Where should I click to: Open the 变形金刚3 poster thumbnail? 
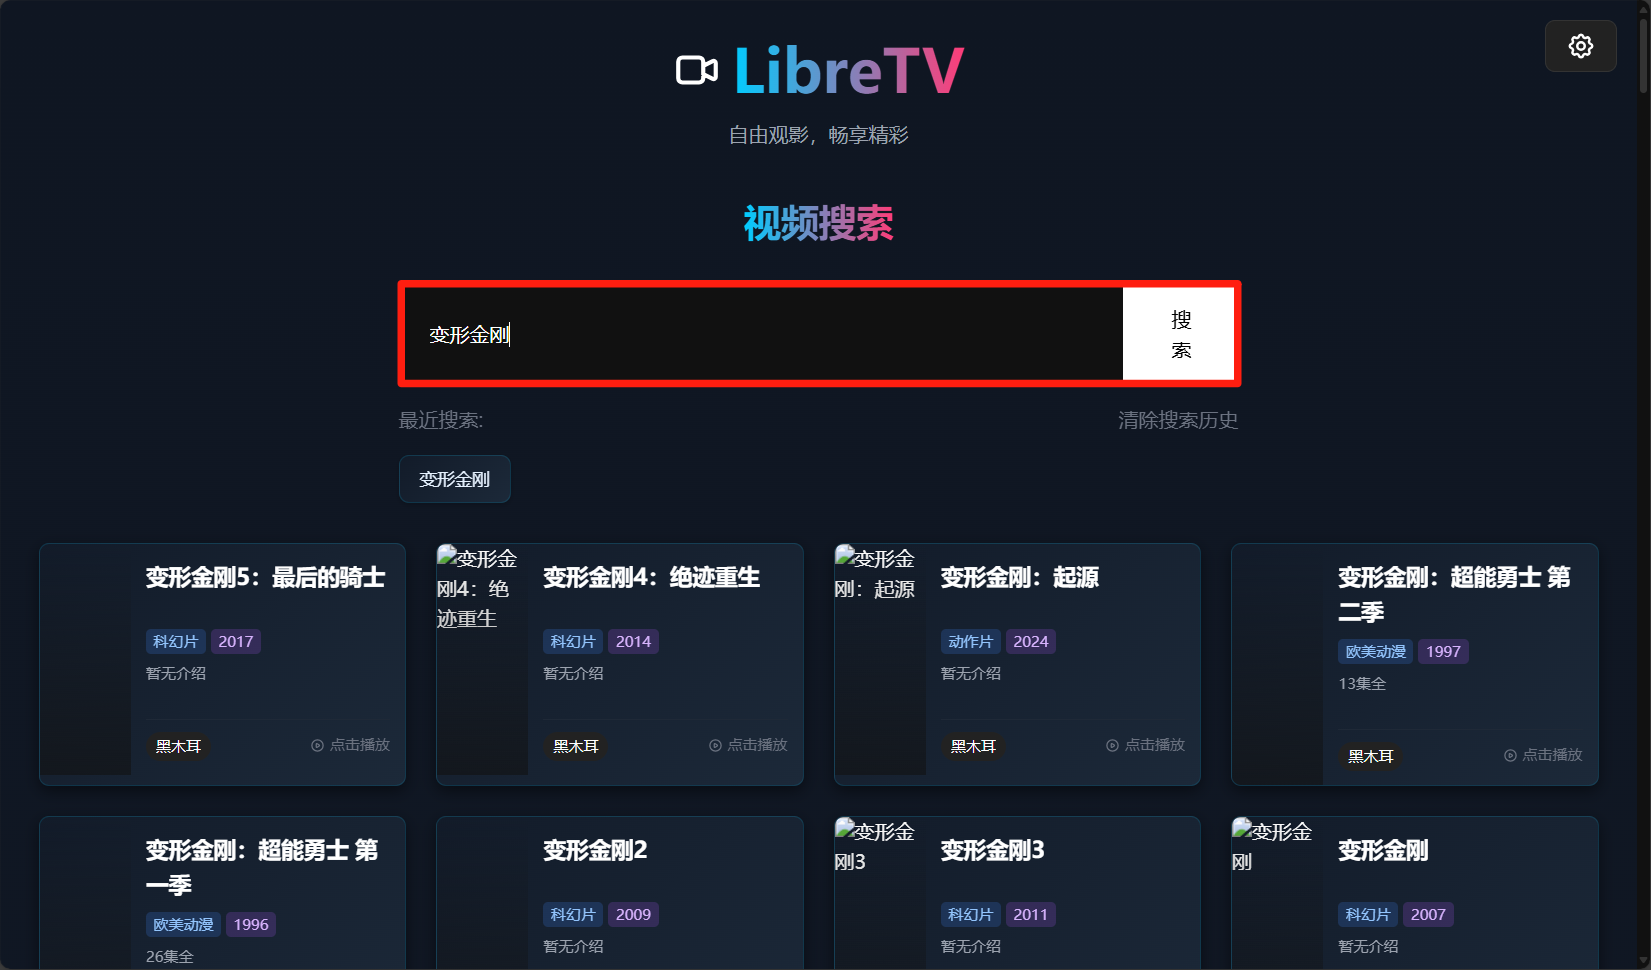click(880, 893)
